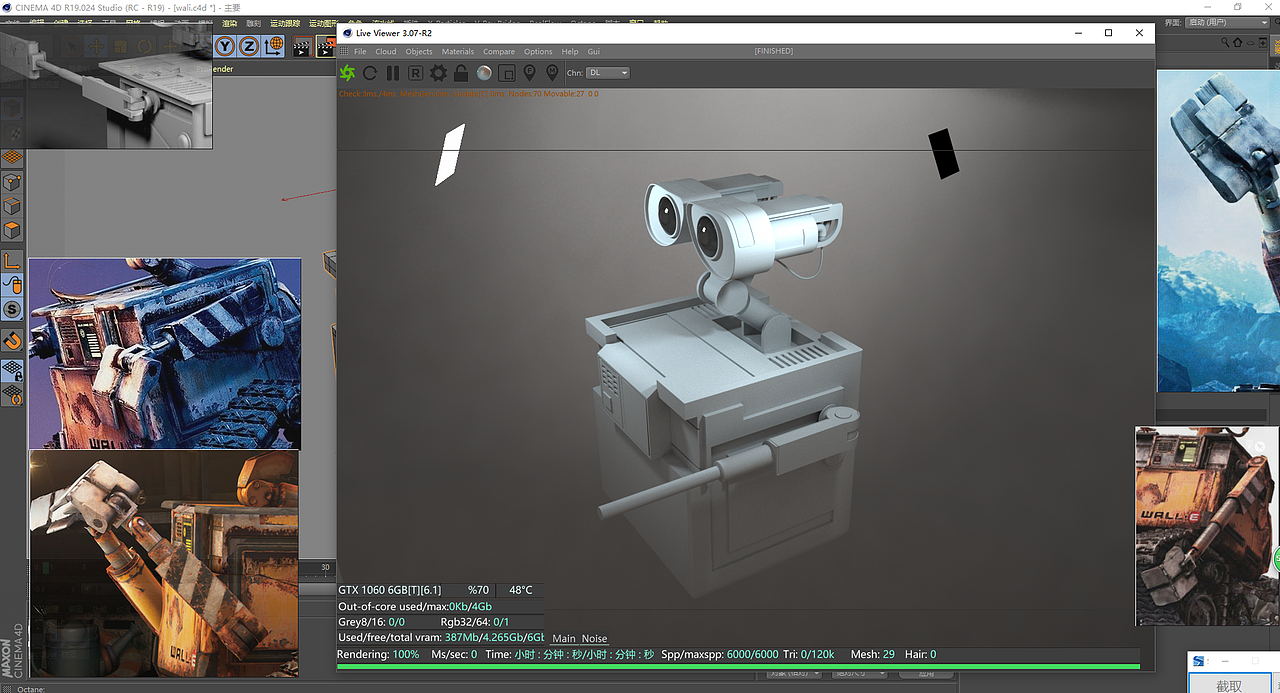The image size is (1280, 693).
Task: Toggle render region R button
Action: [415, 72]
